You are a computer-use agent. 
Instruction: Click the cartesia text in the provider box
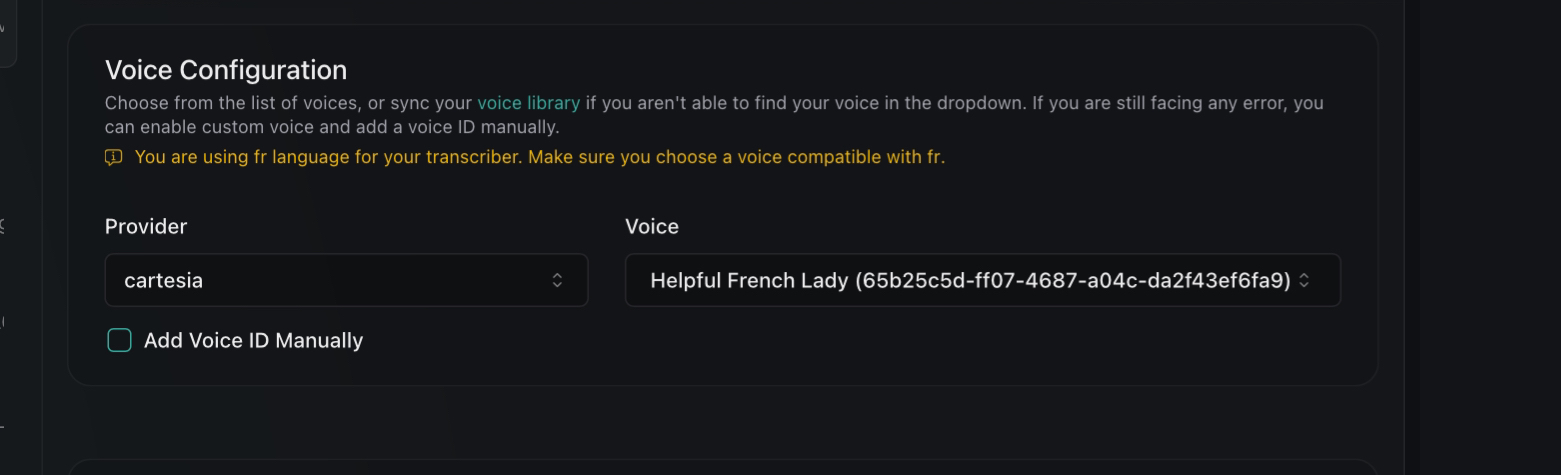pyautogui.click(x=163, y=281)
